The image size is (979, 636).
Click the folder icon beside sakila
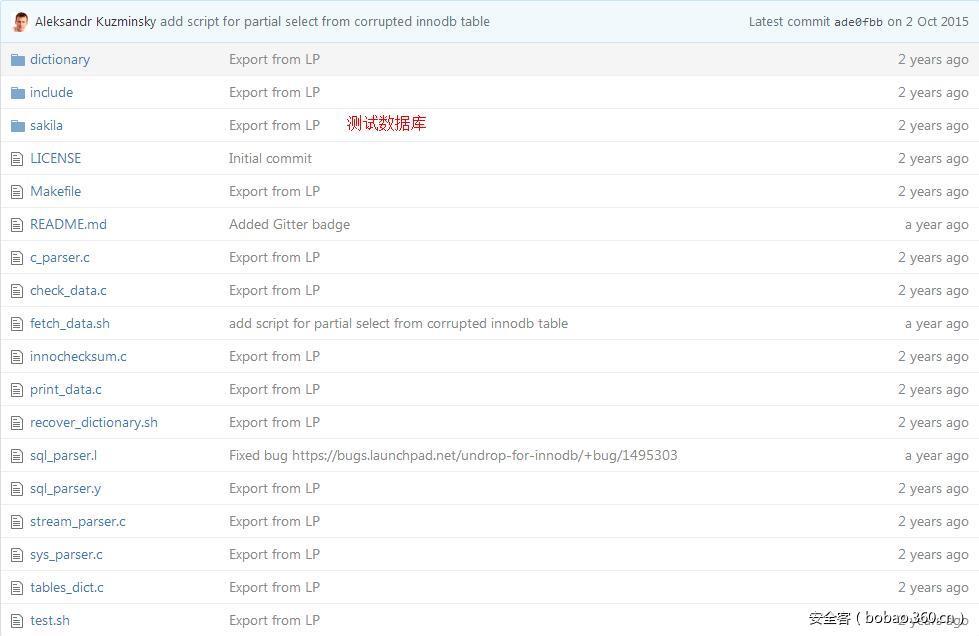click(17, 126)
